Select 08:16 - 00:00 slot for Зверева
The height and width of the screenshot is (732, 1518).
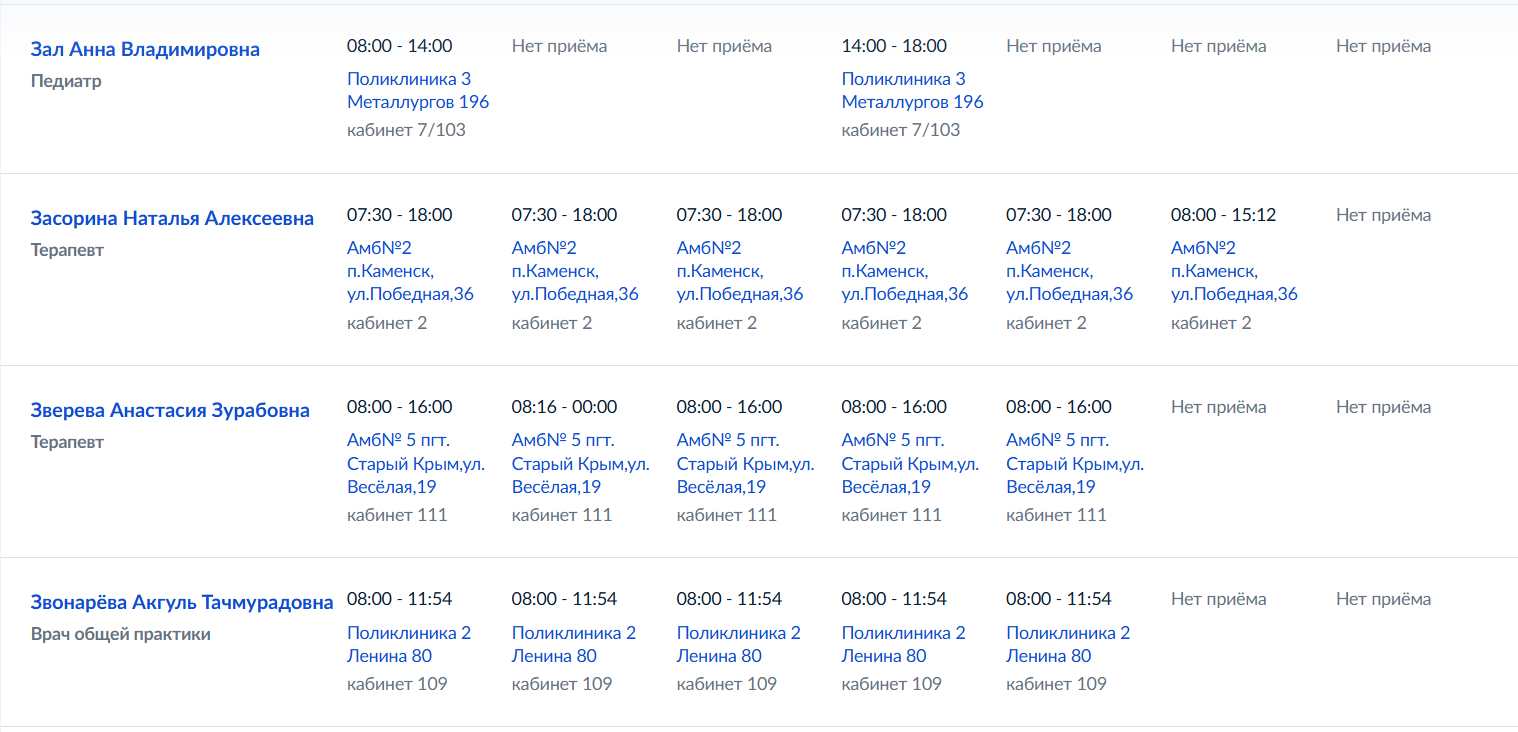[x=564, y=407]
